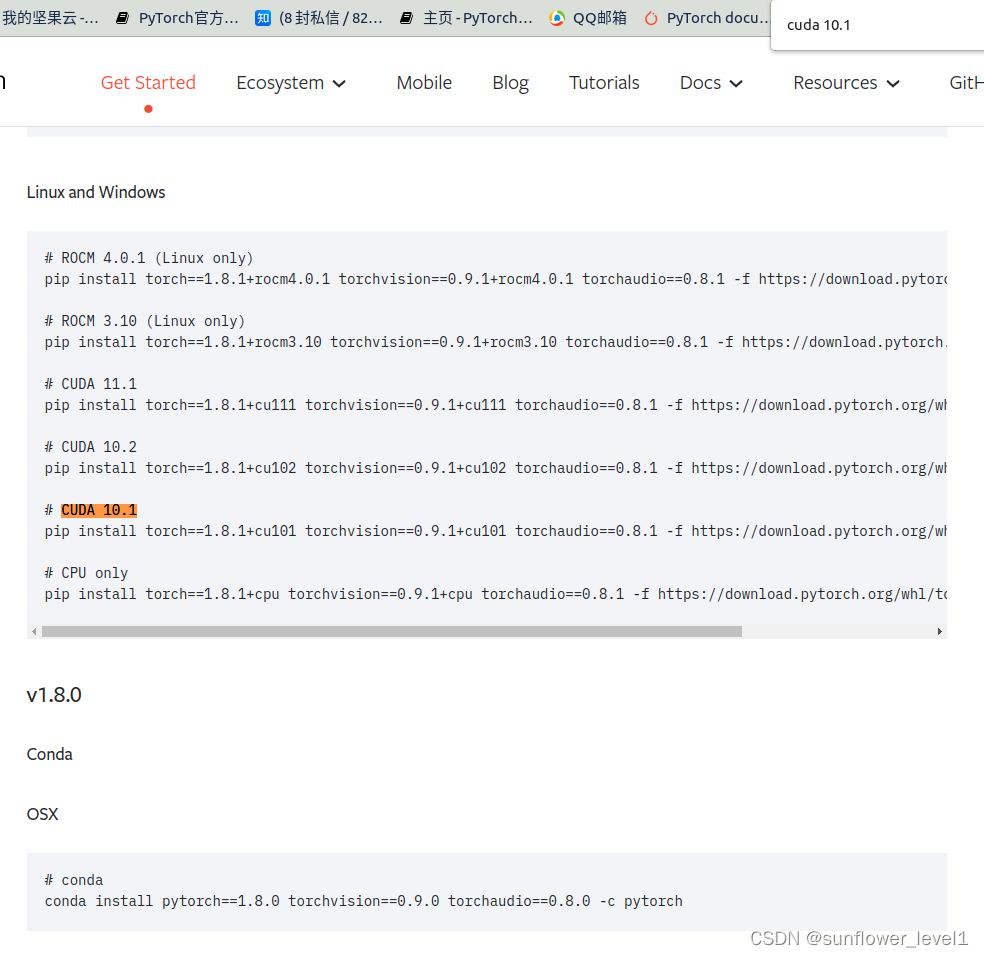Open the PyTorch官方 bookmark
This screenshot has height=957, width=984.
click(177, 18)
